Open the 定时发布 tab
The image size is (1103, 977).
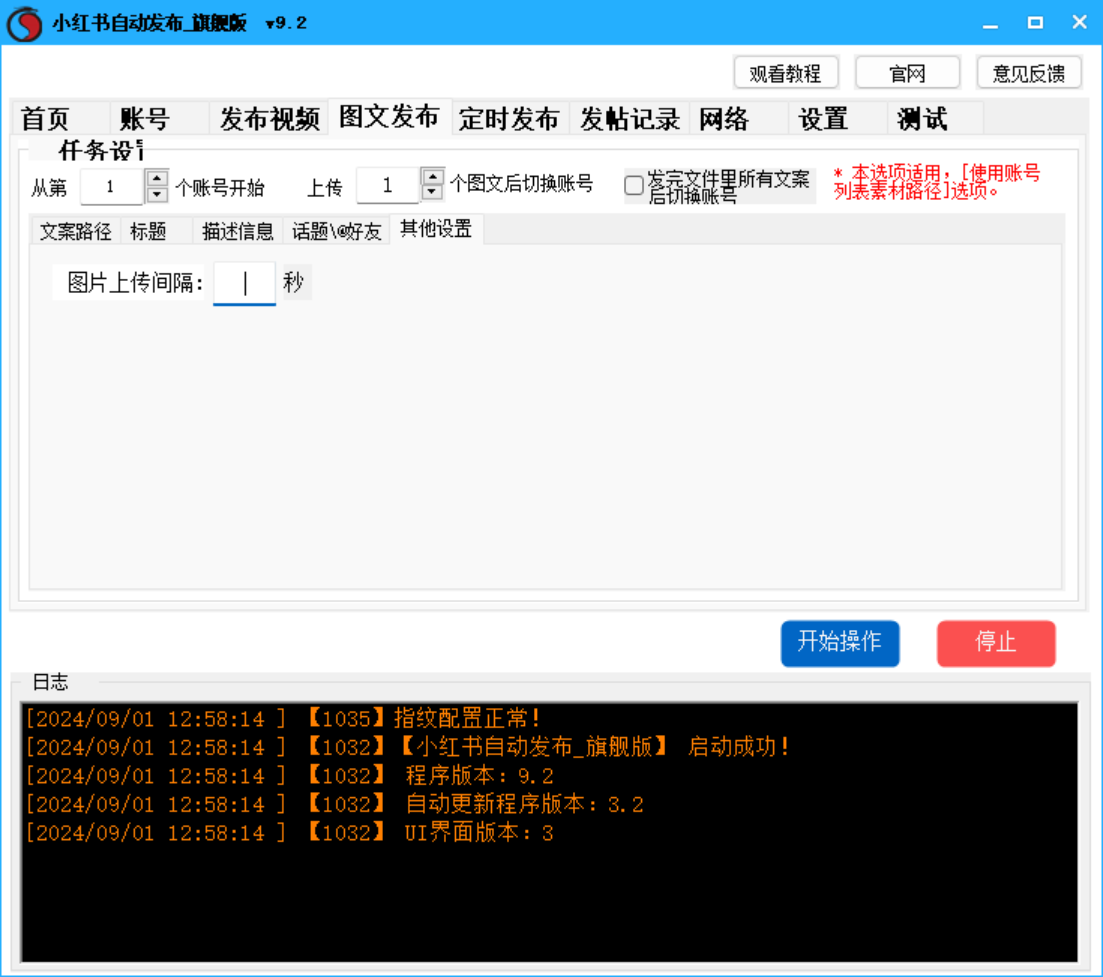pyautogui.click(x=509, y=118)
